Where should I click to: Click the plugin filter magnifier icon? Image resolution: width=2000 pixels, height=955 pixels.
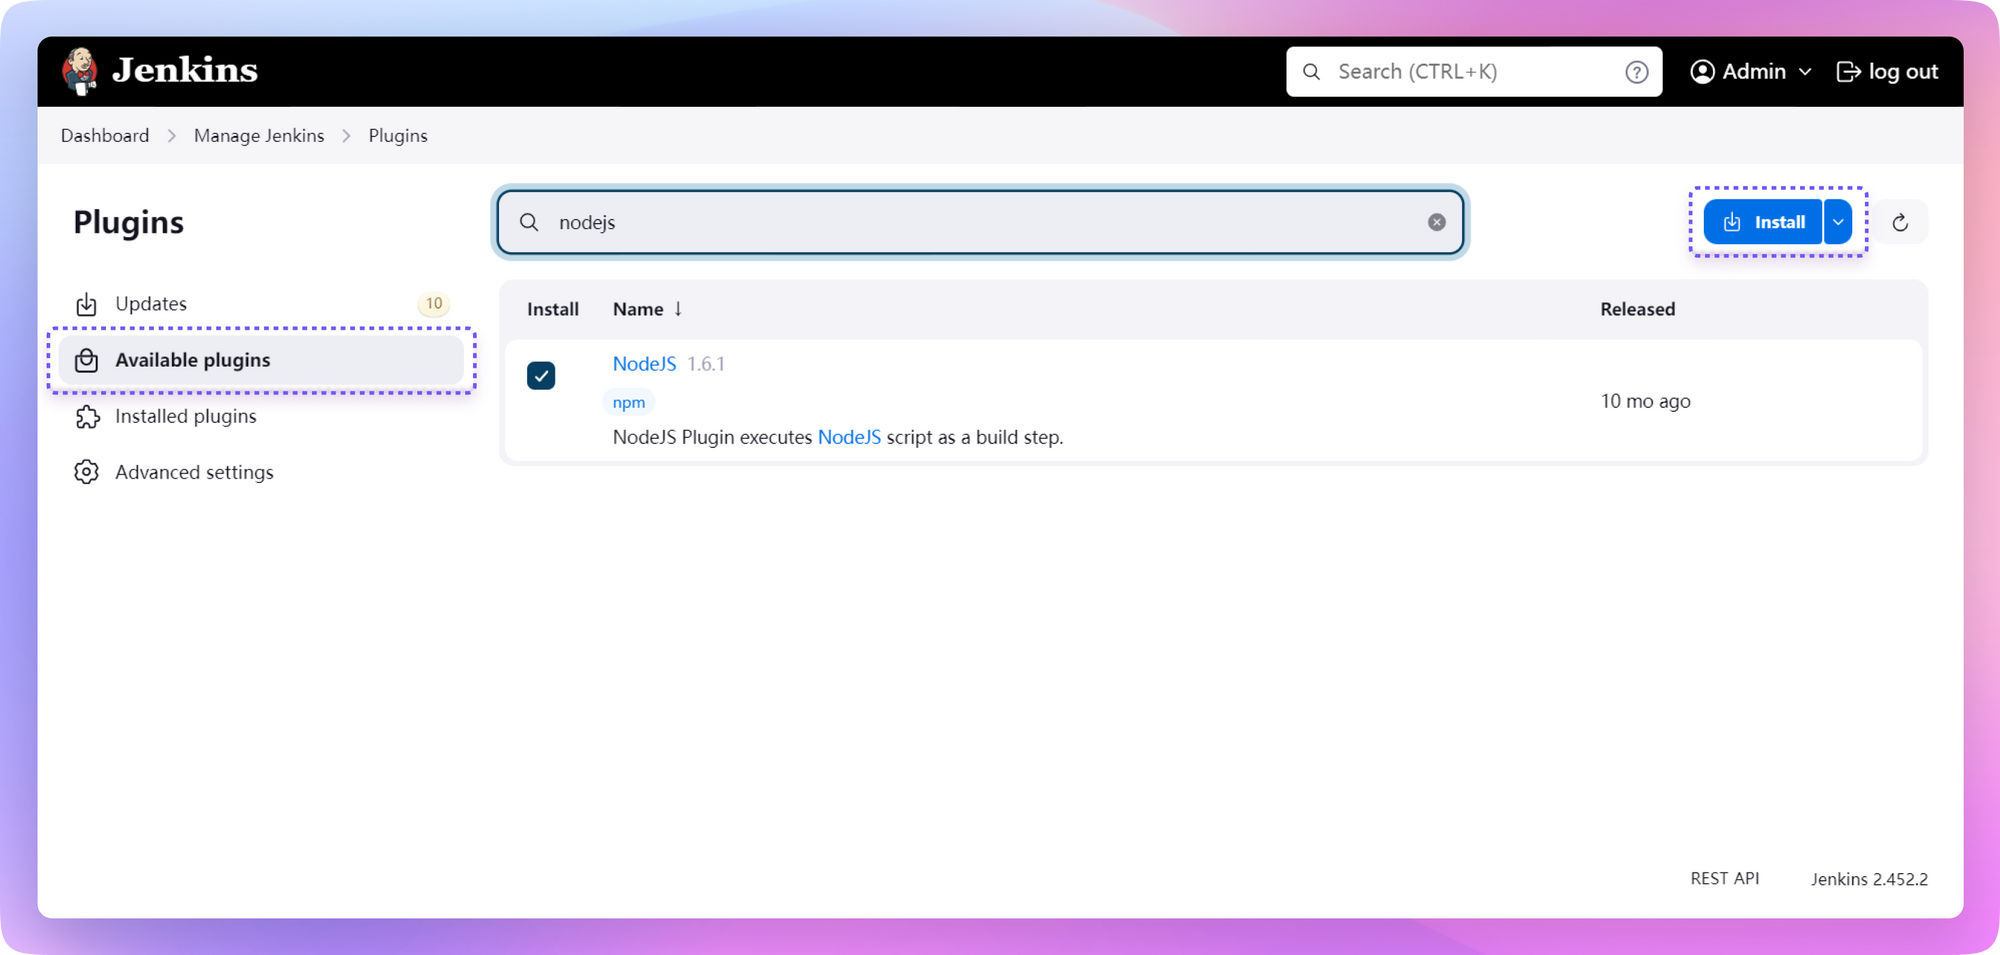point(529,222)
